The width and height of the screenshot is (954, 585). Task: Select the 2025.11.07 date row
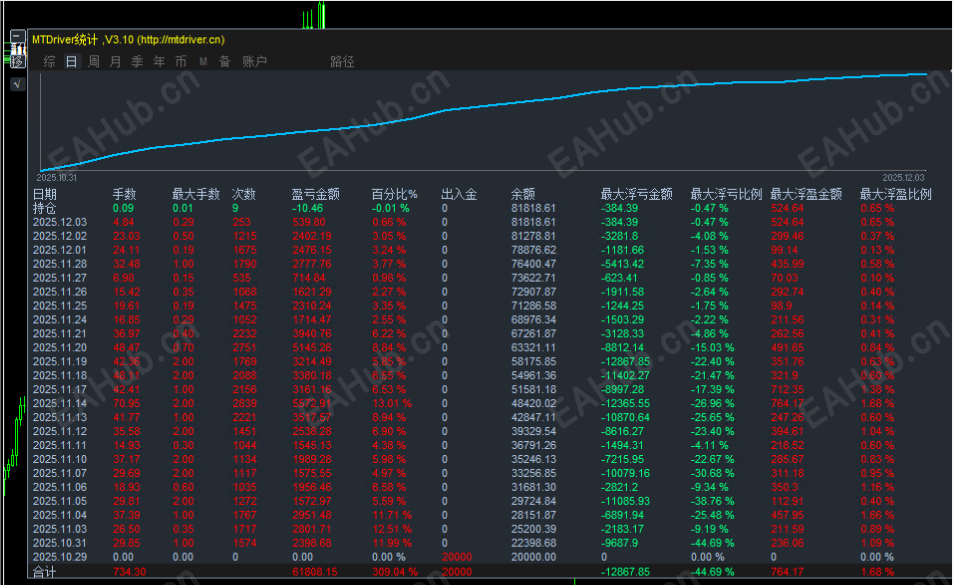click(x=60, y=473)
